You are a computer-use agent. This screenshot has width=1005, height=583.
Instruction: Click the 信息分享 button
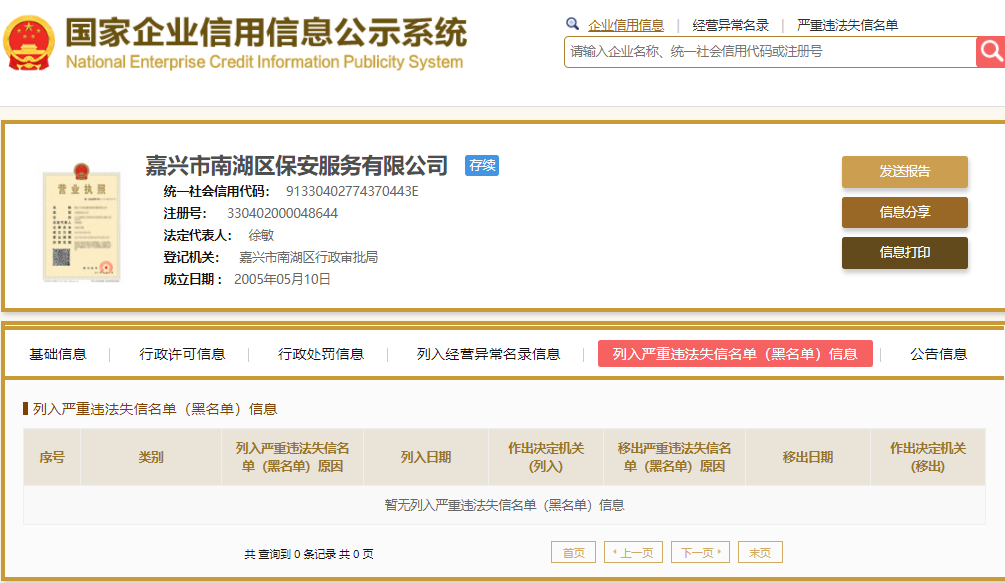[904, 212]
